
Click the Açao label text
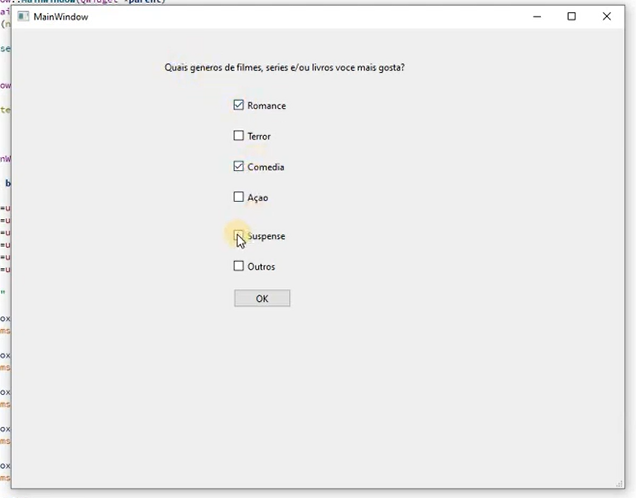pyautogui.click(x=257, y=198)
